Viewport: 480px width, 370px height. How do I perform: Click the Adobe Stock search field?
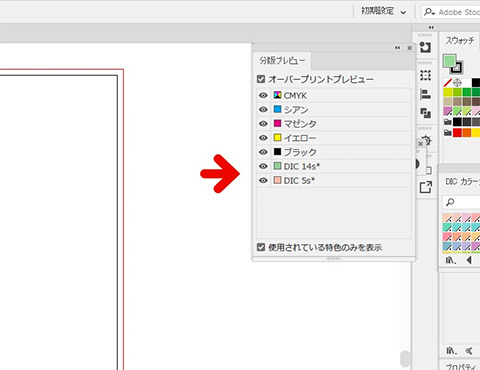[451, 12]
